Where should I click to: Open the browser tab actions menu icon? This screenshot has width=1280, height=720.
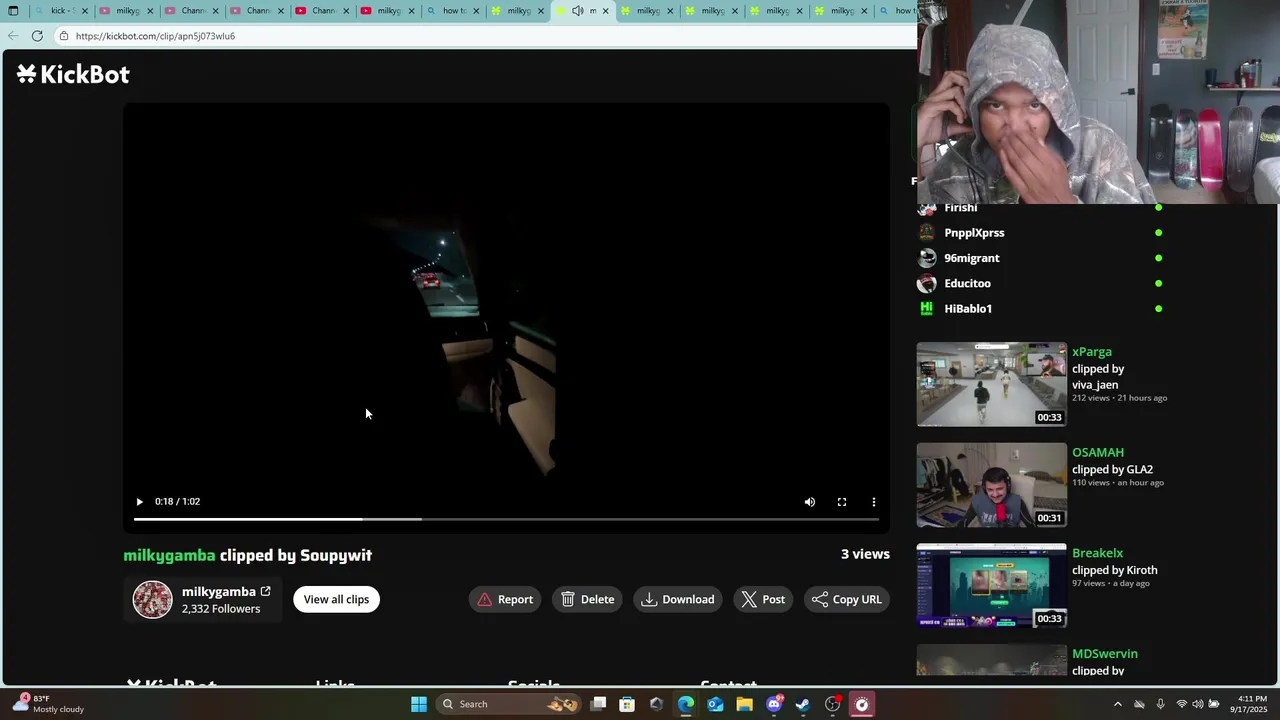[13, 11]
